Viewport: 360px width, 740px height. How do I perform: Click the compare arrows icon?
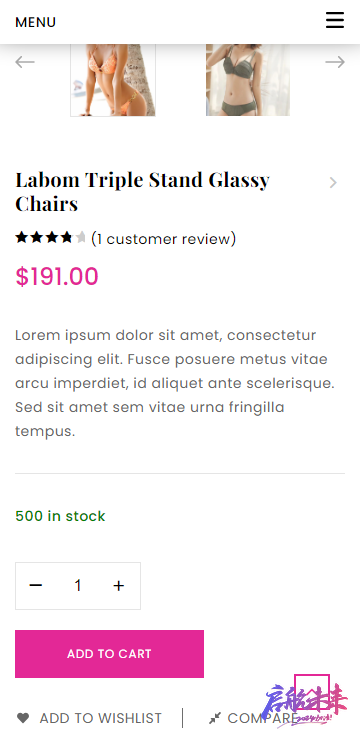tap(215, 718)
